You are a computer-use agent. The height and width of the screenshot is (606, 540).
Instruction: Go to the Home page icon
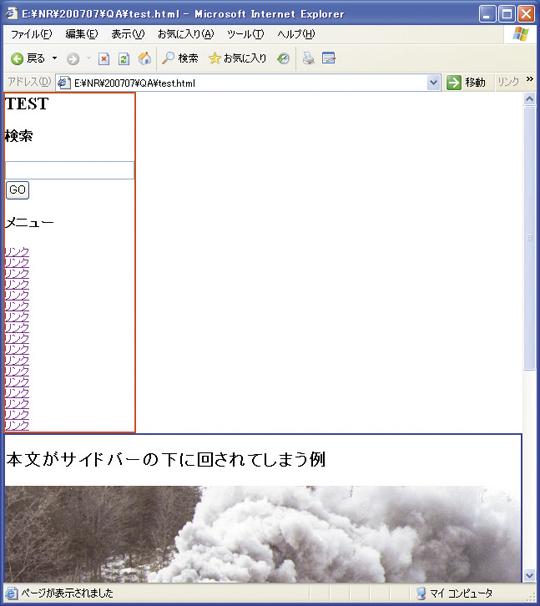point(144,58)
